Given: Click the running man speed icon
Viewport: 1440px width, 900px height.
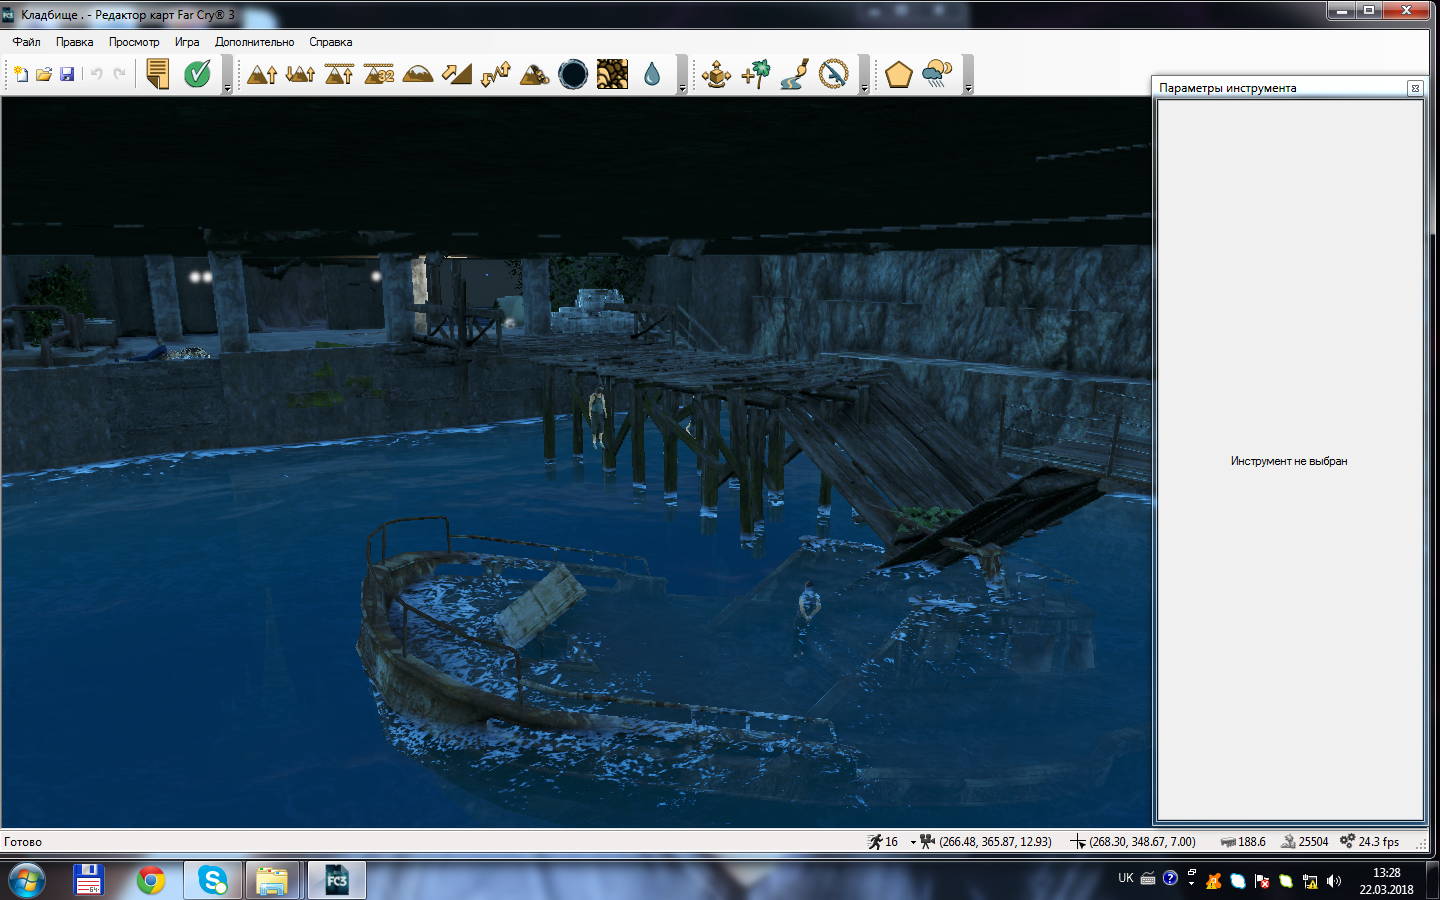Looking at the screenshot, I should [x=875, y=842].
